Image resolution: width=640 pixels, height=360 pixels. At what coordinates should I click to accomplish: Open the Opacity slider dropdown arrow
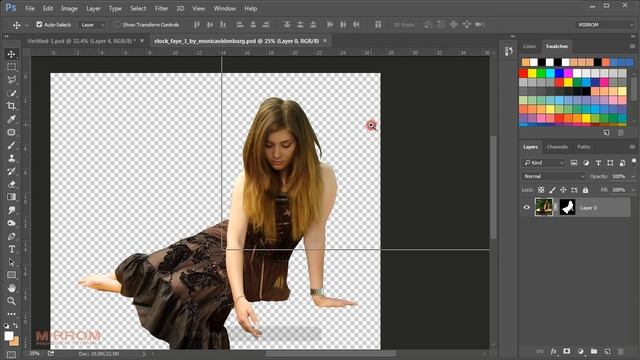pos(633,176)
